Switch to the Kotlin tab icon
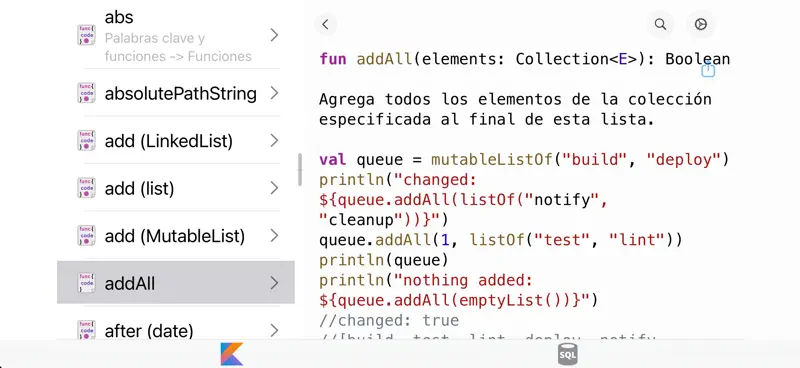 232,354
